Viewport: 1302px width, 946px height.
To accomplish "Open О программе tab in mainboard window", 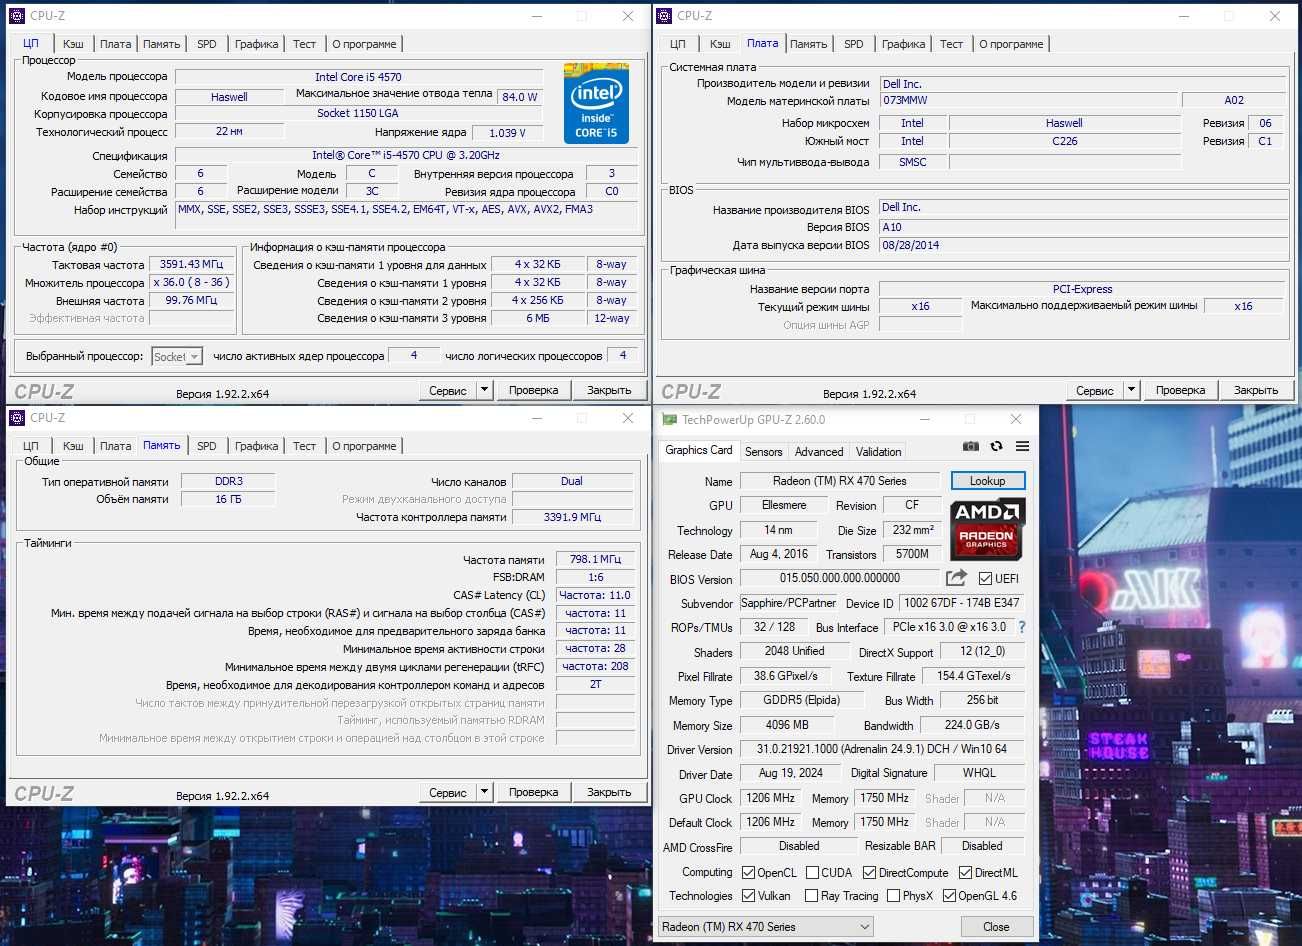I will coord(1011,44).
